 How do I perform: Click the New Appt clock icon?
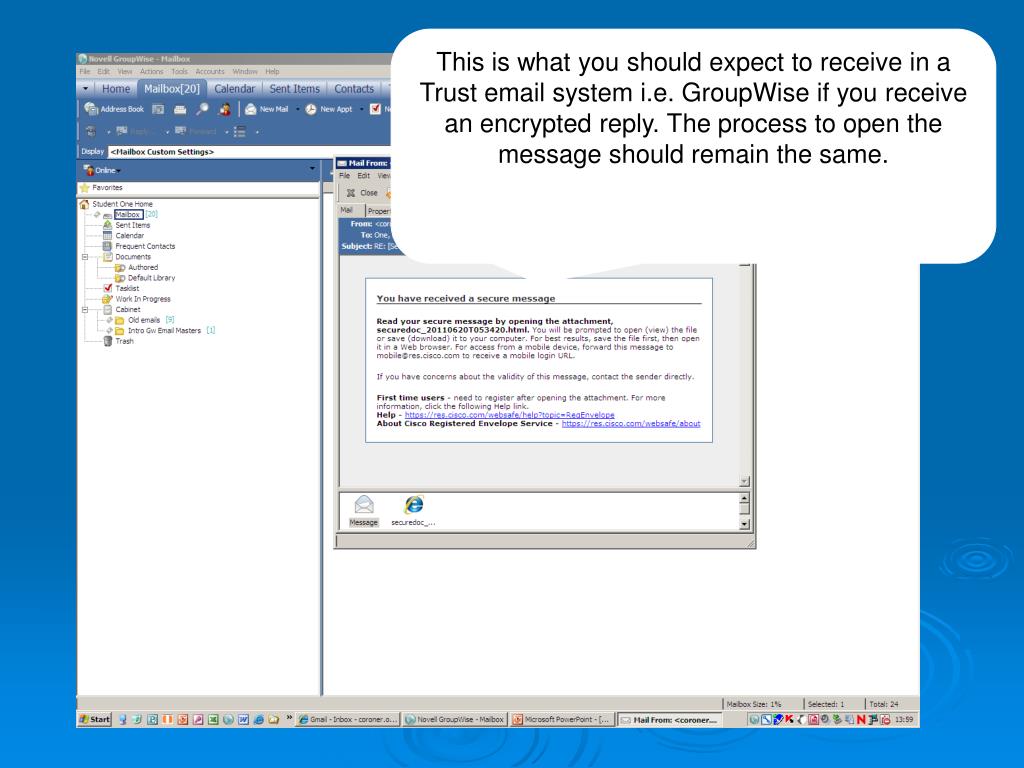click(x=311, y=109)
